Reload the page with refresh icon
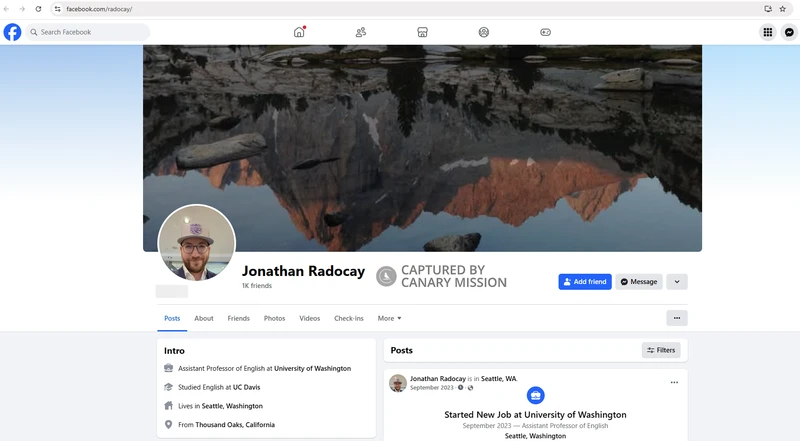 (x=38, y=9)
